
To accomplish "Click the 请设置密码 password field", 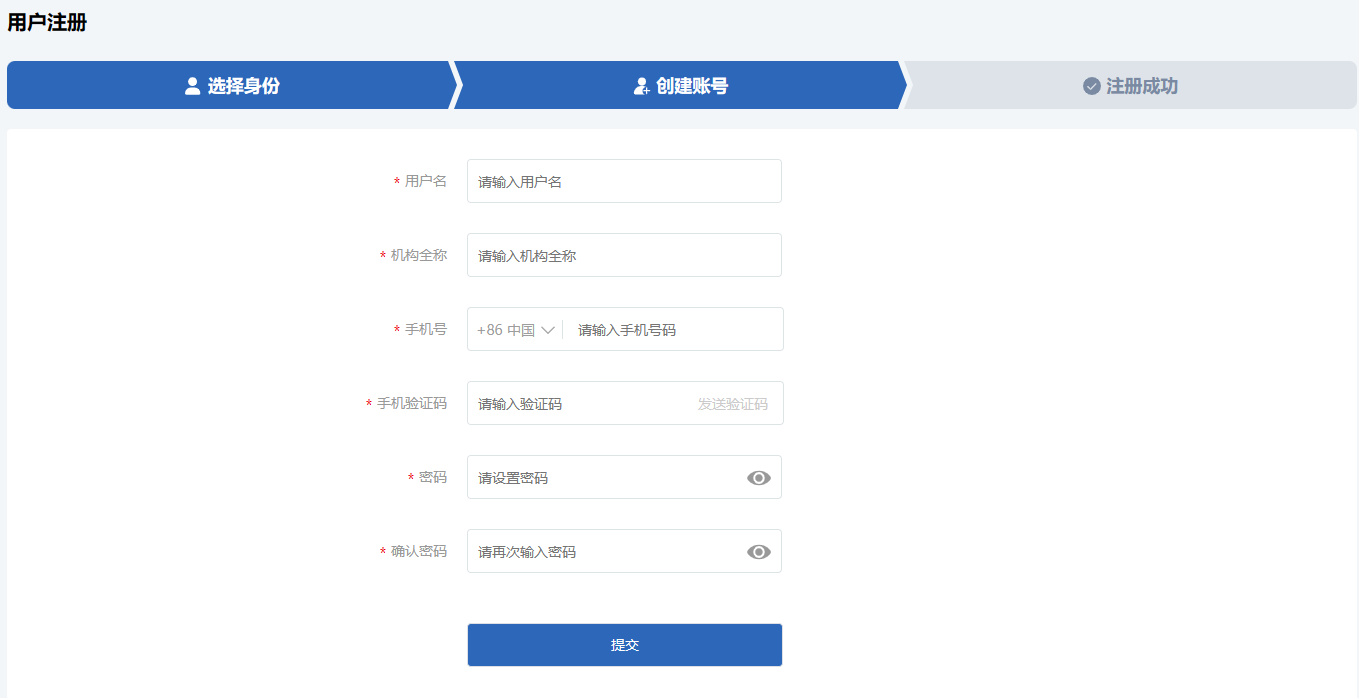I will pos(605,478).
